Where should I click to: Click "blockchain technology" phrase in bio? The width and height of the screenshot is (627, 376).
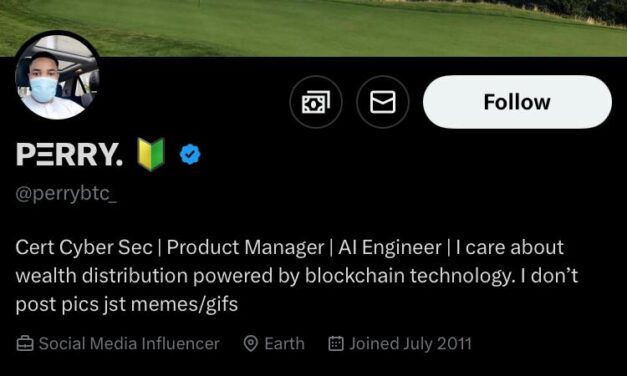408,276
